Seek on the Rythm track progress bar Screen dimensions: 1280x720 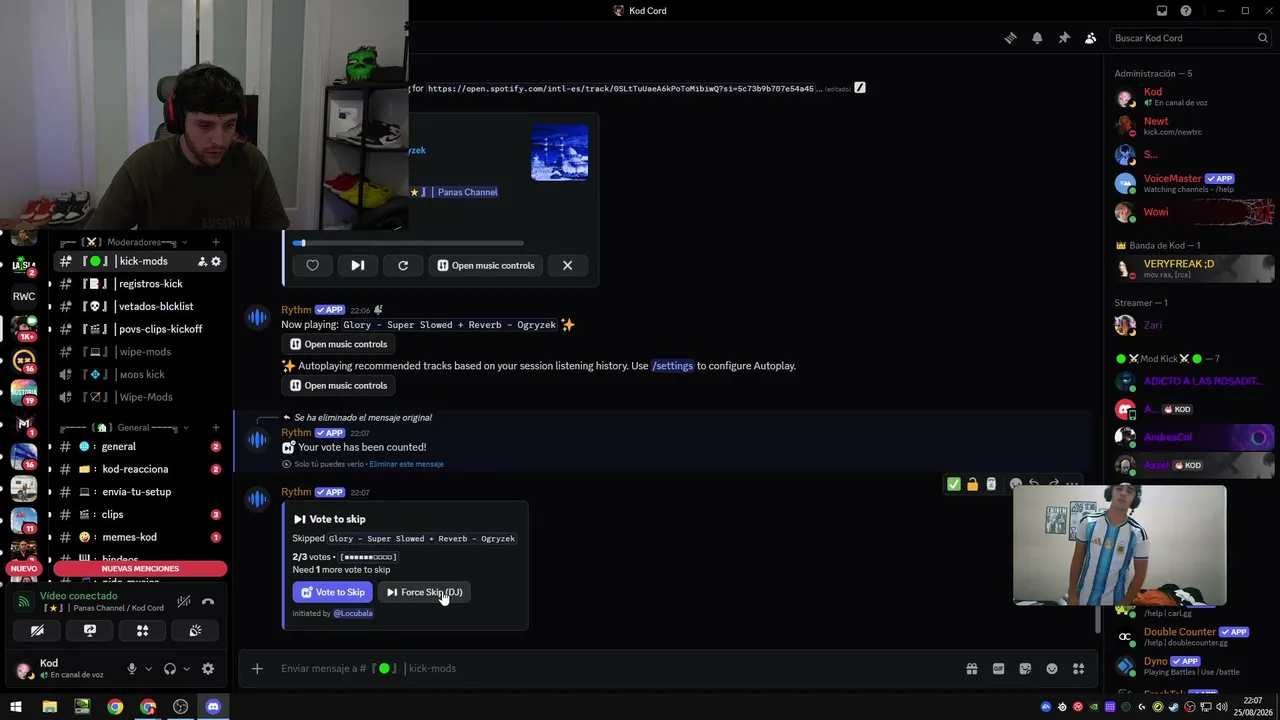point(408,243)
